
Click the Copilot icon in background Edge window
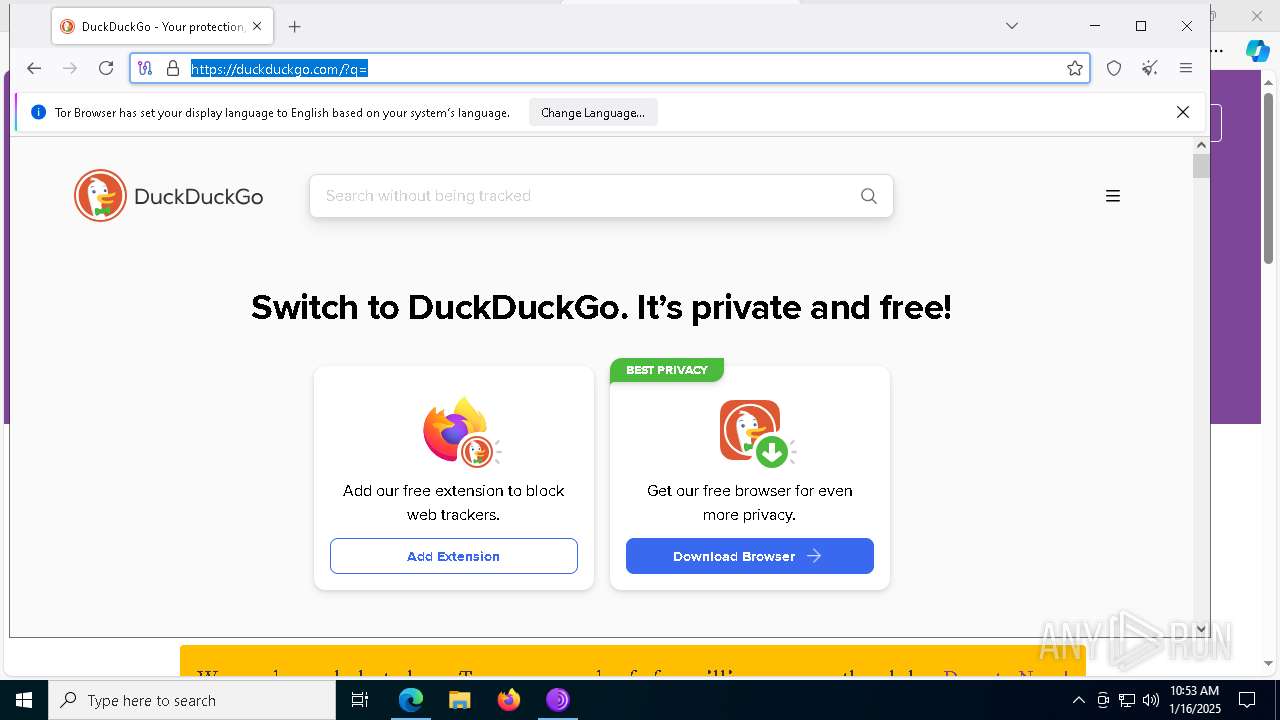(1257, 50)
